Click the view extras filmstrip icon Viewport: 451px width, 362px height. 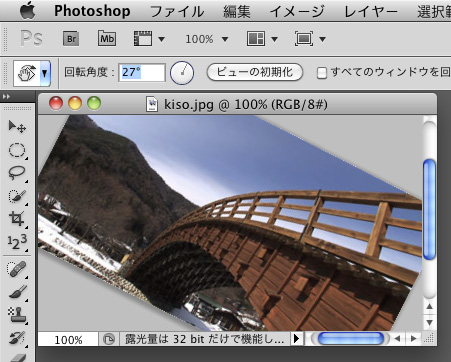pyautogui.click(x=143, y=39)
